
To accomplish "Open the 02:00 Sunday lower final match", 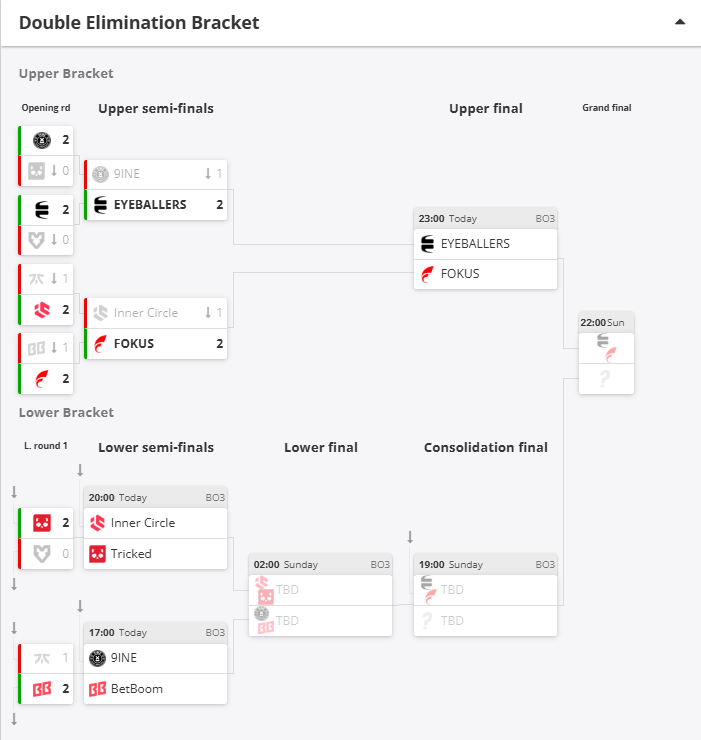I will (x=320, y=564).
